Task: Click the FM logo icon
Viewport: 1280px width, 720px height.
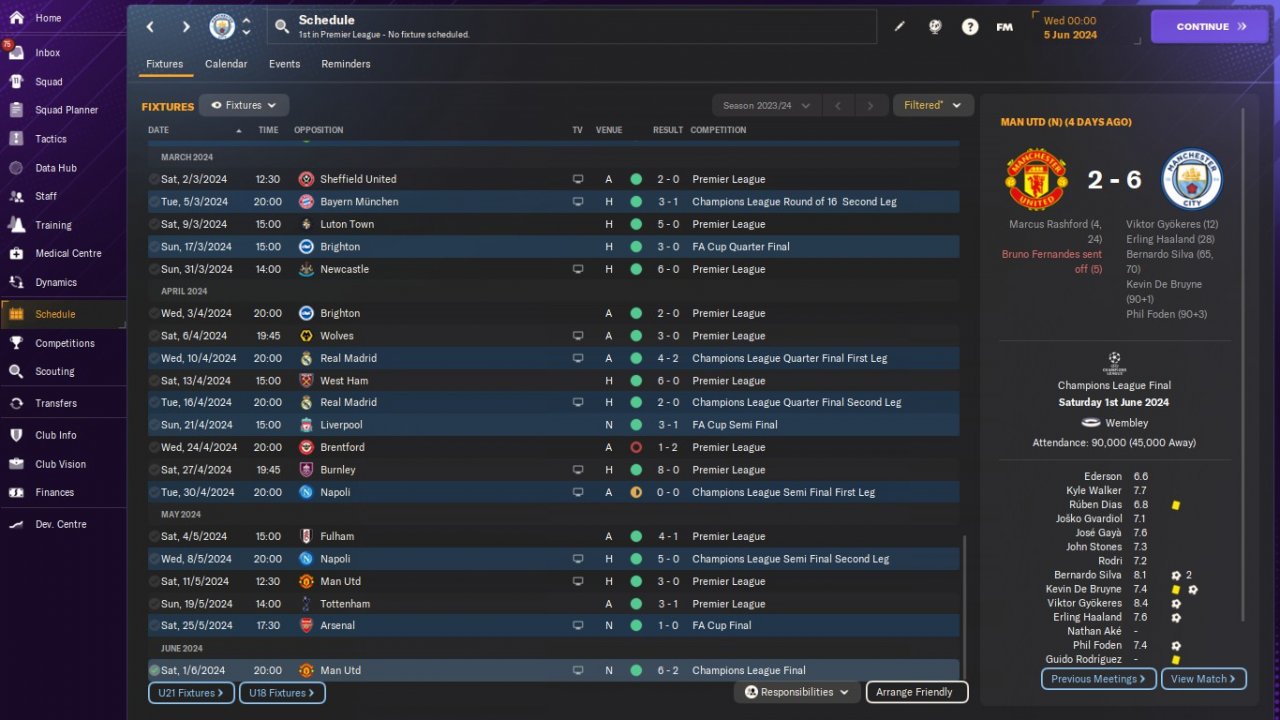Action: click(1005, 27)
